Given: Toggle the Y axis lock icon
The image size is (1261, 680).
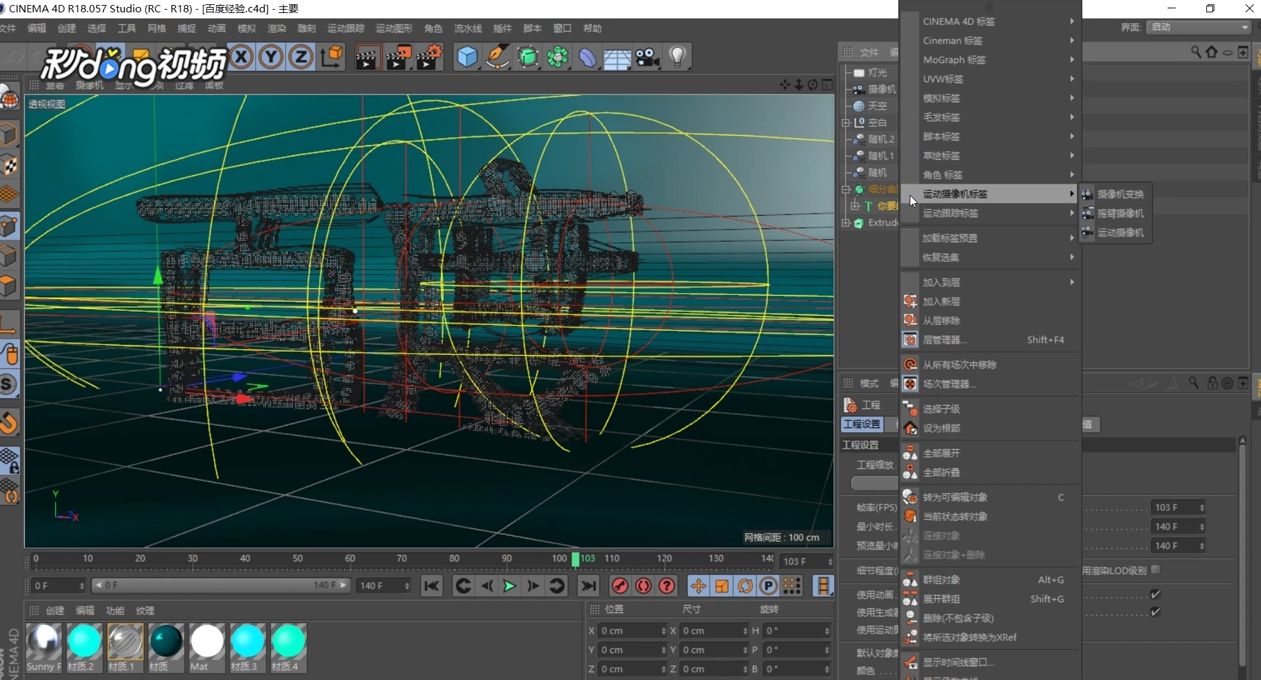Looking at the screenshot, I should tap(271, 57).
